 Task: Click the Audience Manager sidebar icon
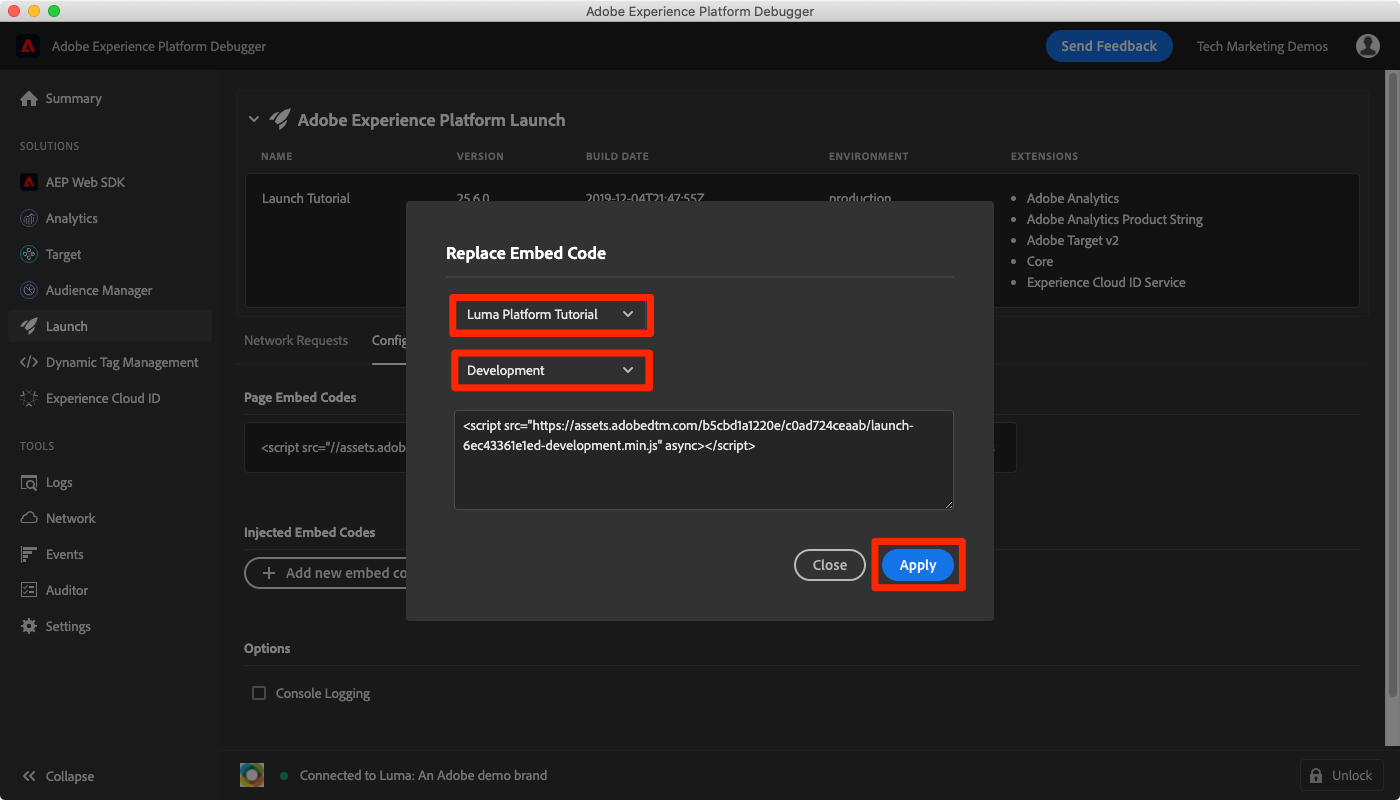click(29, 290)
